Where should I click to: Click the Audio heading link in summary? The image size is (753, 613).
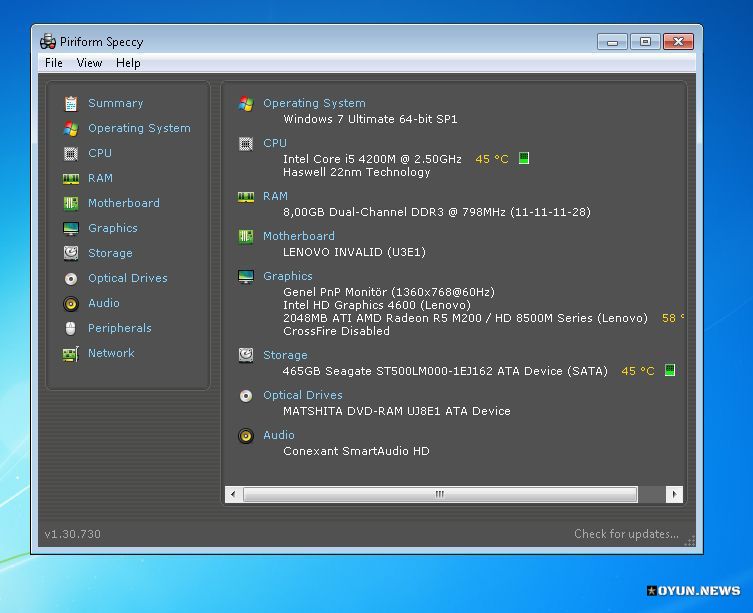279,435
